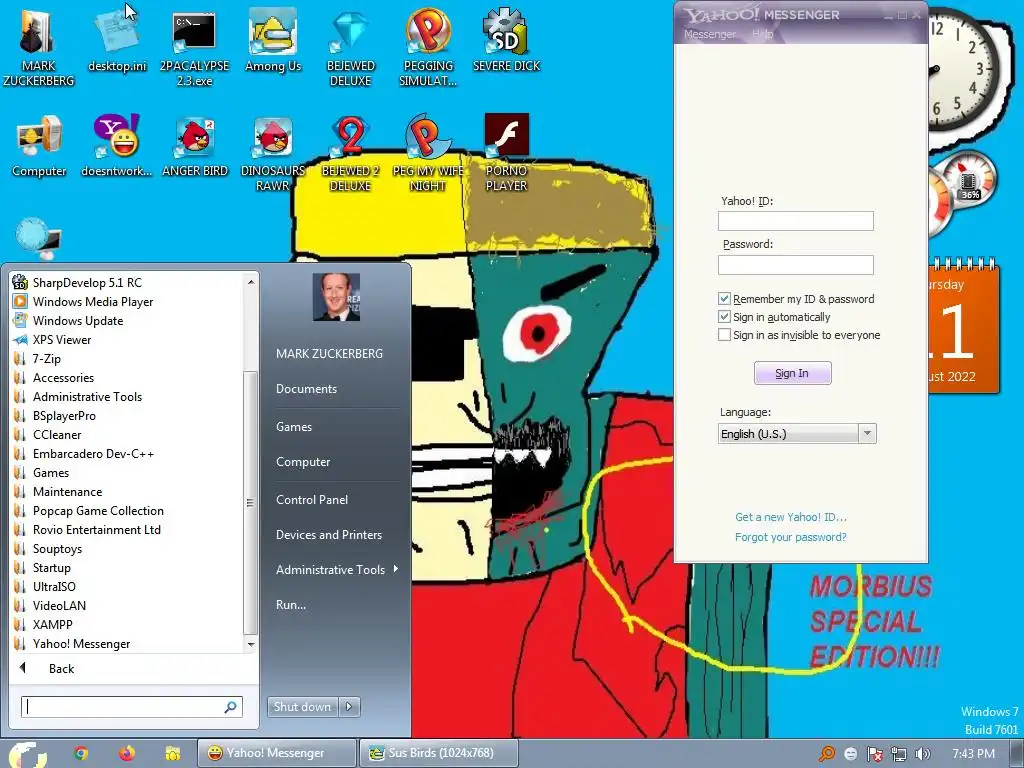Open the Action Center flag tray icon
Screen dimensions: 1024x768
(874, 754)
